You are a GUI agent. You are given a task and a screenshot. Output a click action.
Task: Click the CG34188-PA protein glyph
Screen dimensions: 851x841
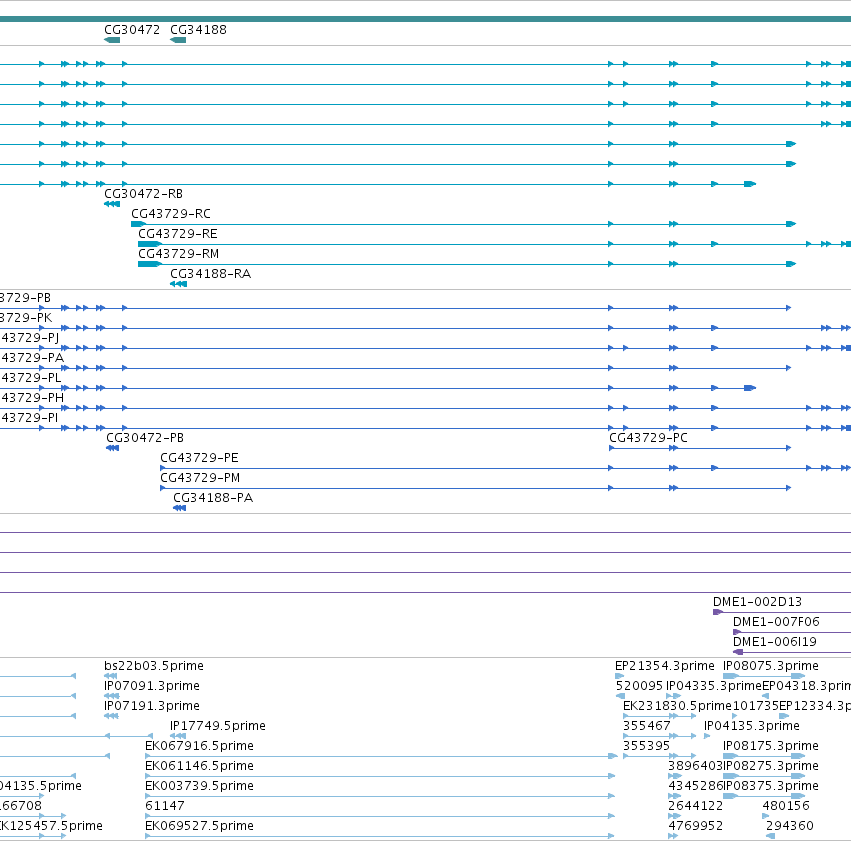click(180, 508)
